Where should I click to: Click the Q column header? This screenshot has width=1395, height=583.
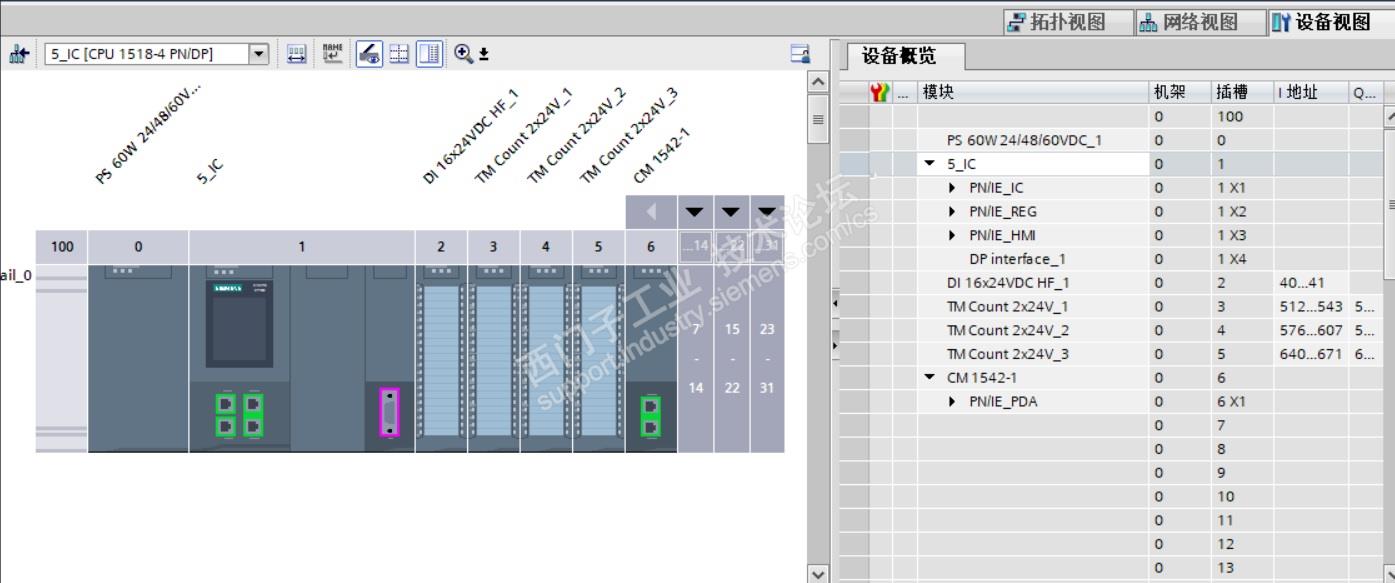pos(1365,92)
